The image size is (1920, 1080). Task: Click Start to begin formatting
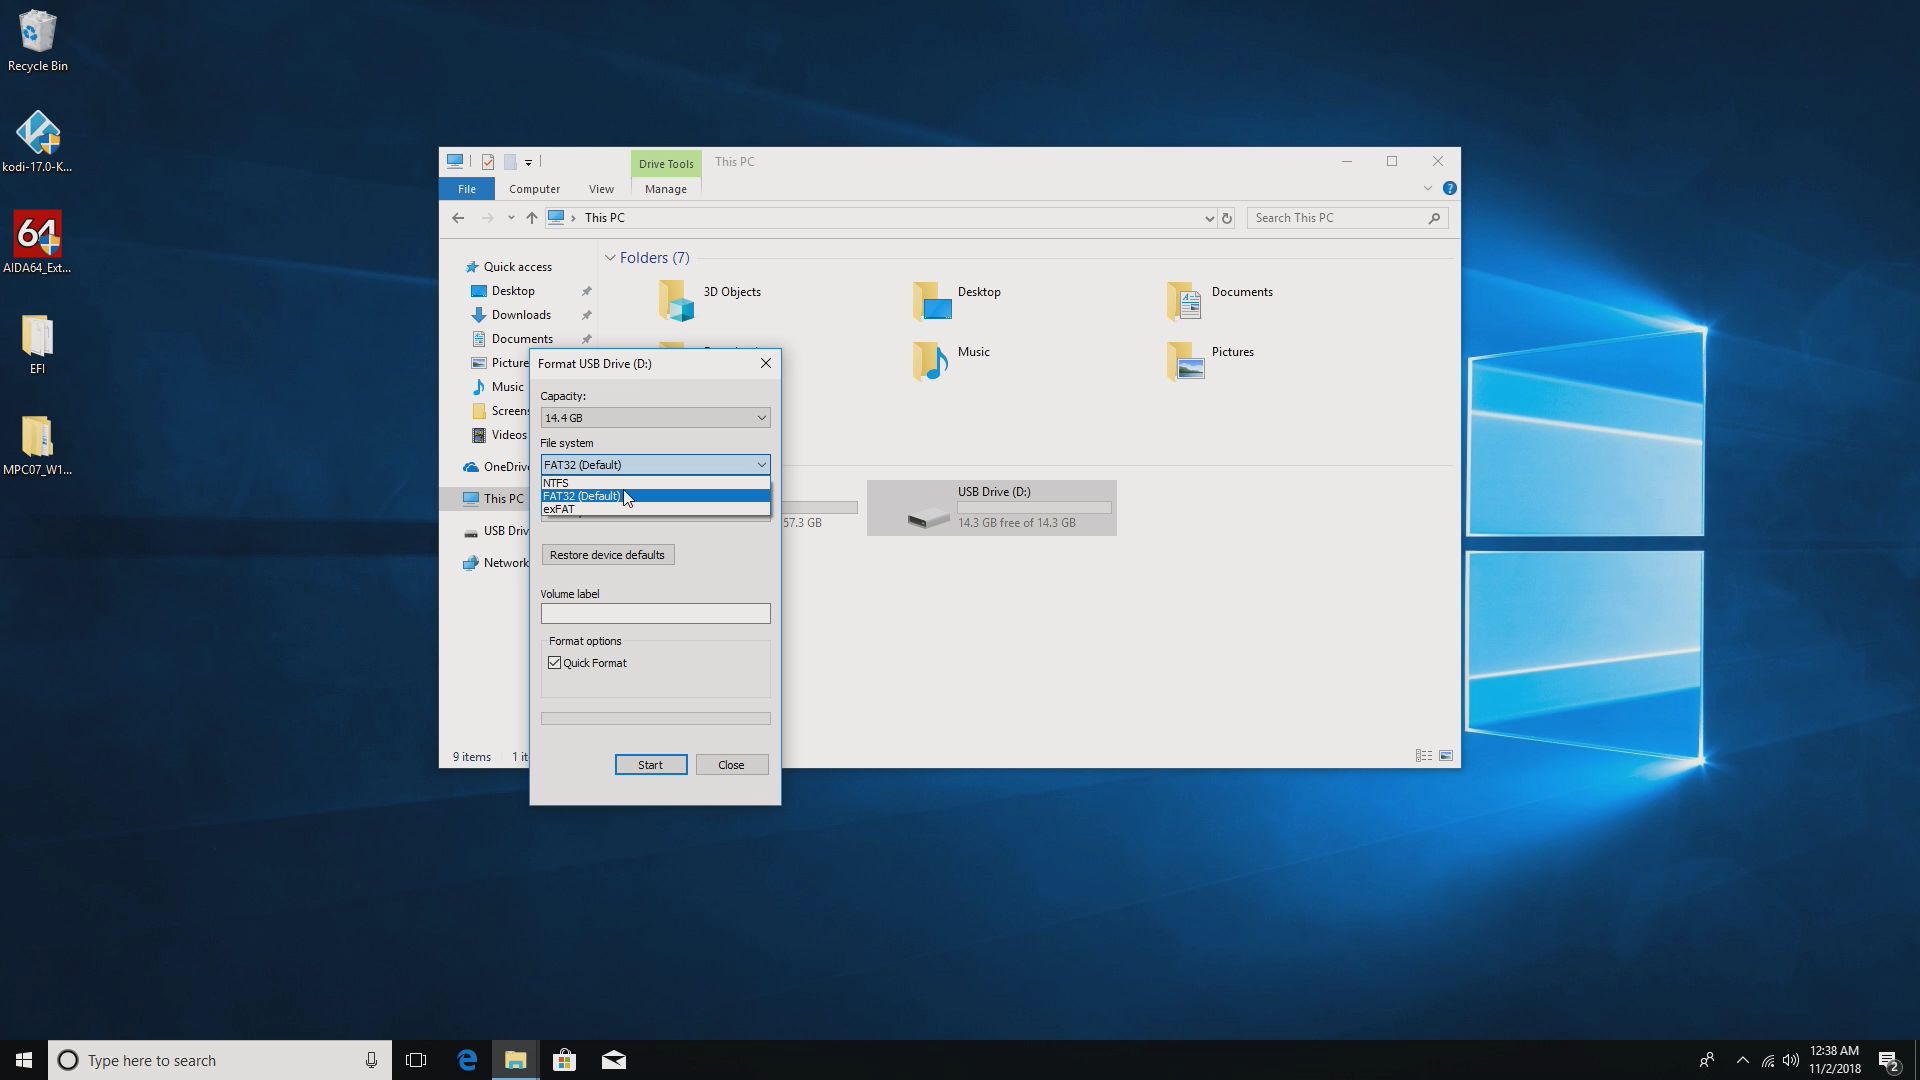[651, 765]
